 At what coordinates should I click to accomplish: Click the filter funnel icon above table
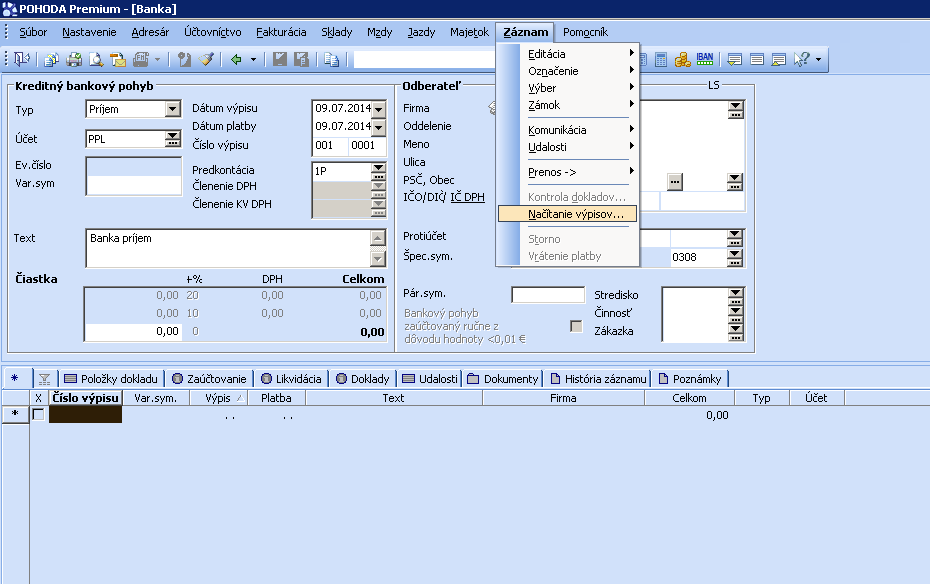tap(44, 379)
